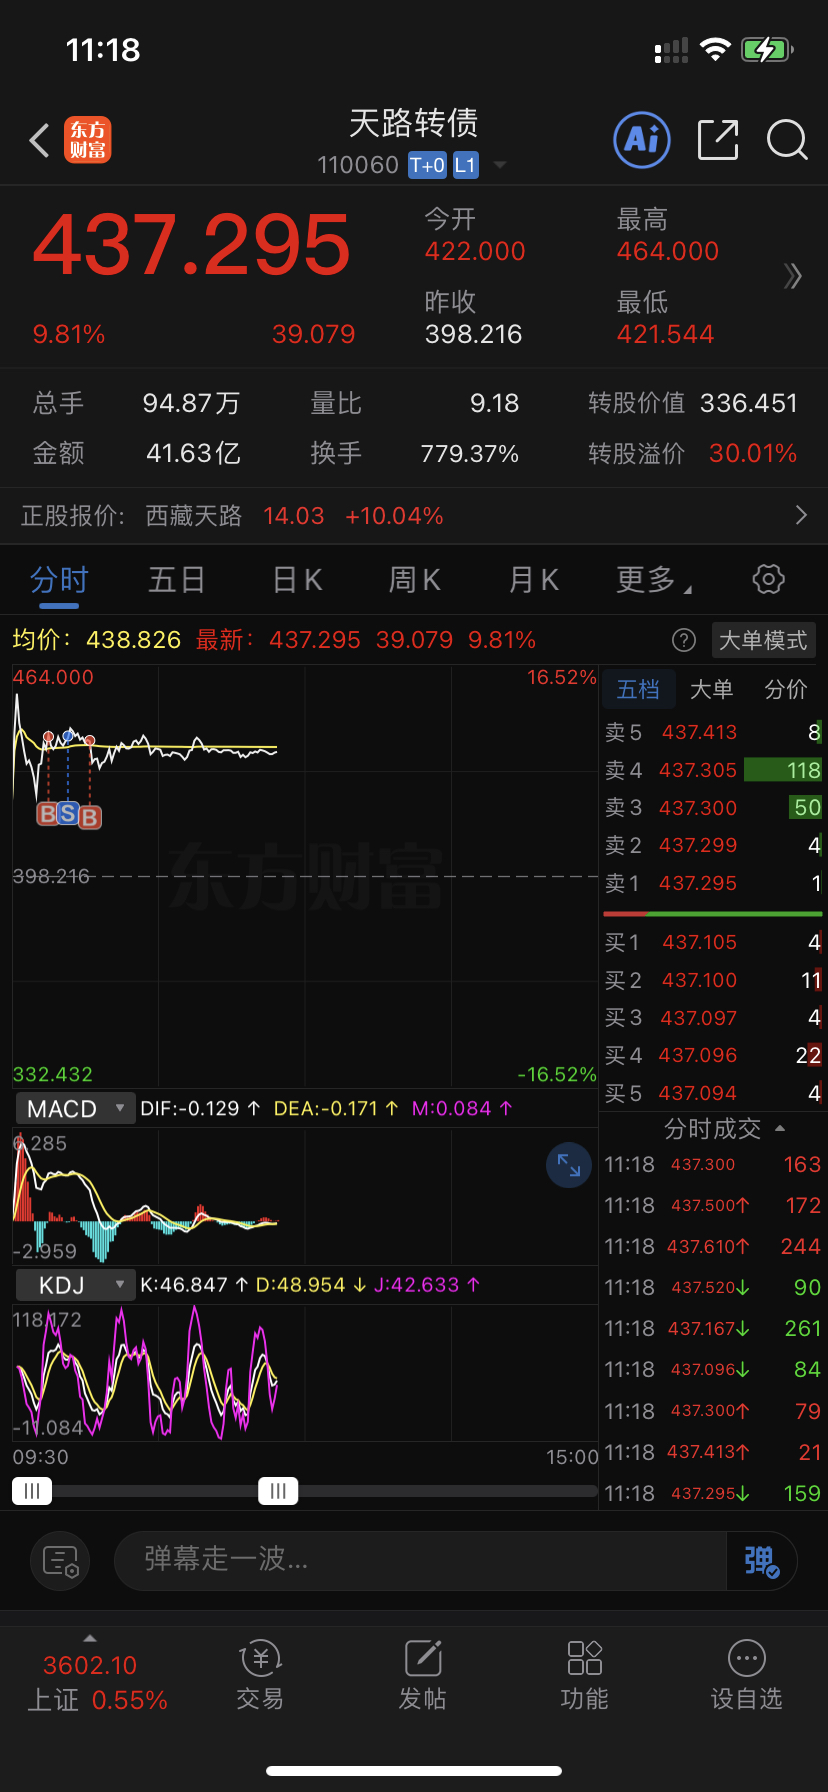Tap 买1 price 437.105
828x1792 pixels.
click(x=699, y=942)
